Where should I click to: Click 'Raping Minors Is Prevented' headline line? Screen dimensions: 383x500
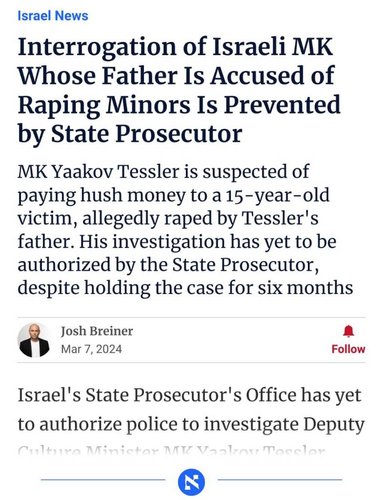(x=179, y=105)
